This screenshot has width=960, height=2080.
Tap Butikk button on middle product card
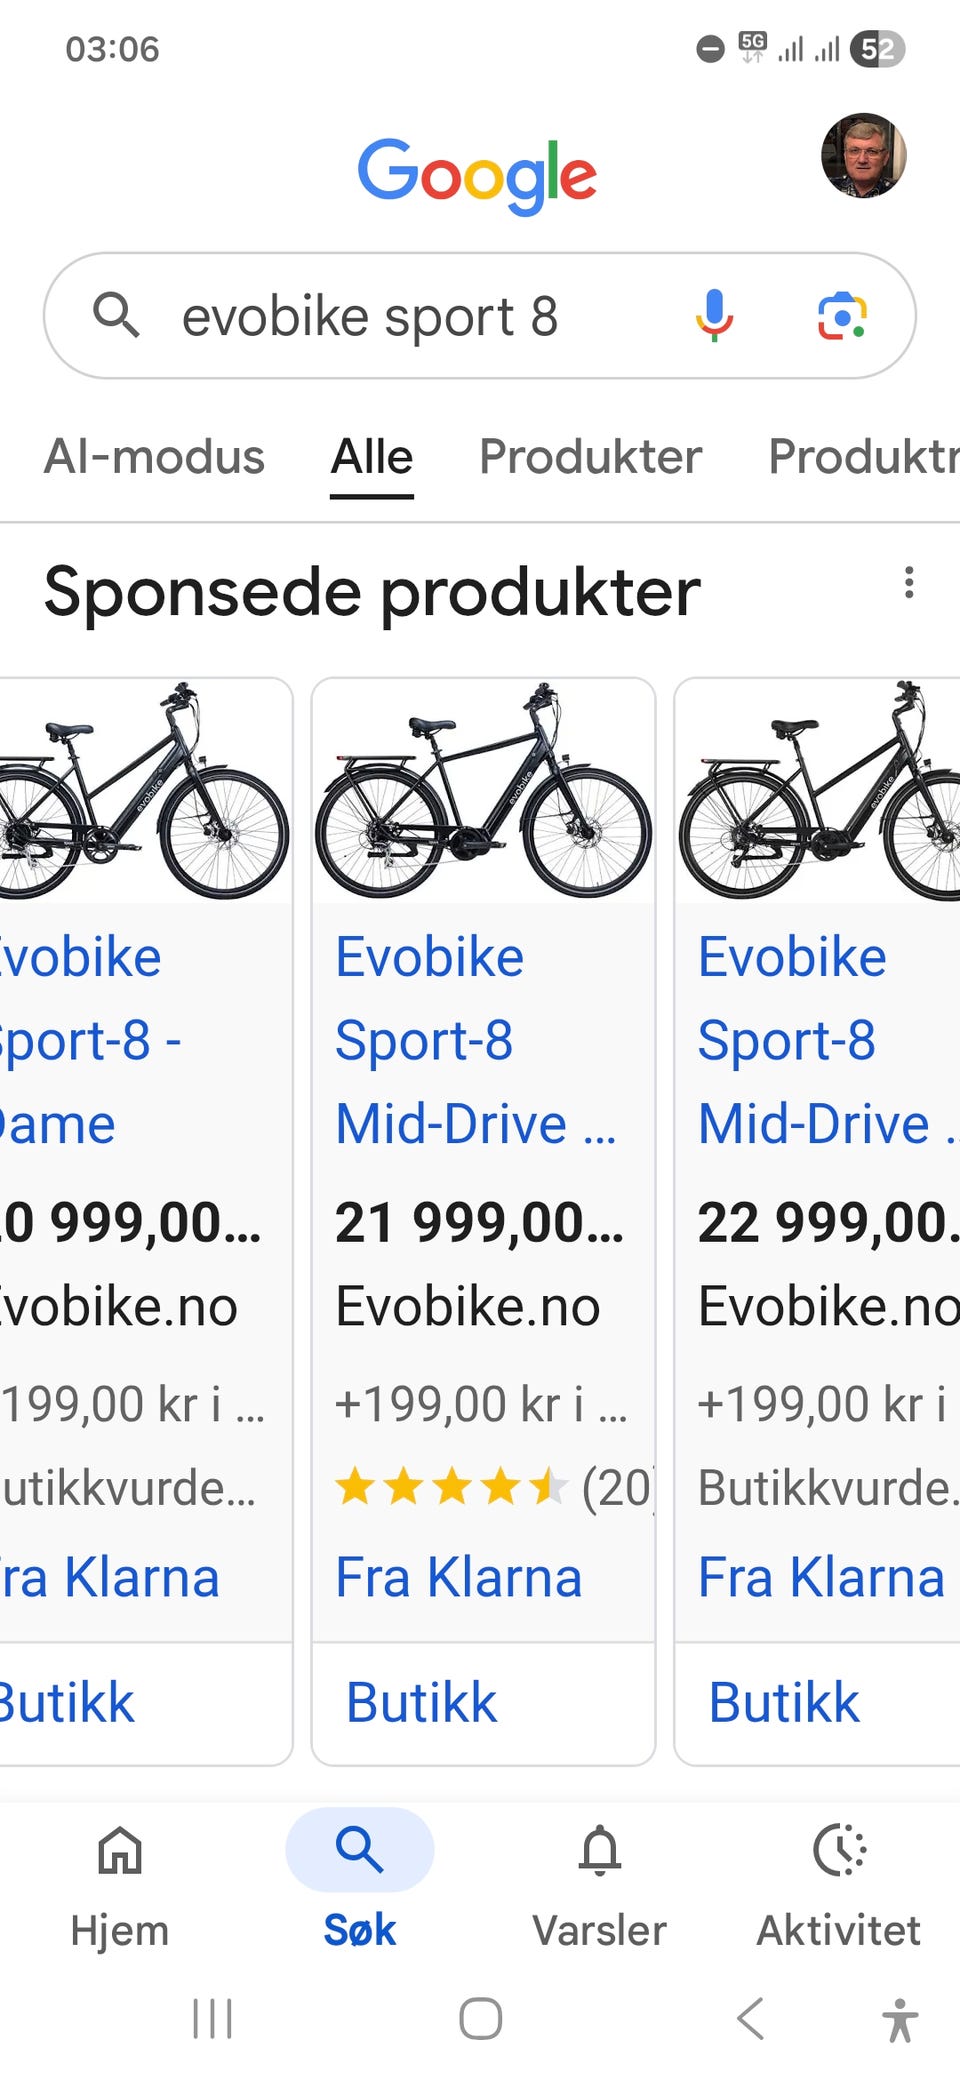coord(422,1703)
